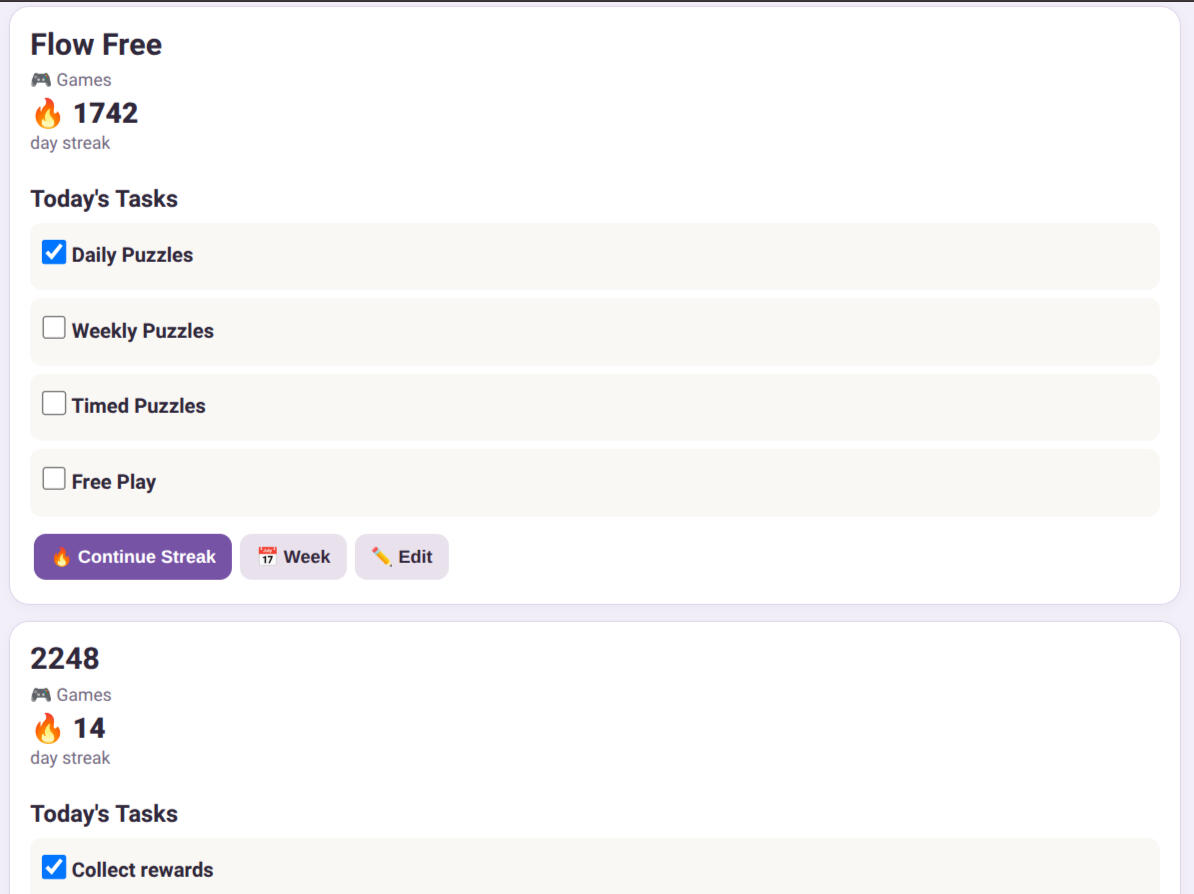Screen dimensions: 1194x894
Task: Click the 1742 streak count
Action: coord(105,113)
